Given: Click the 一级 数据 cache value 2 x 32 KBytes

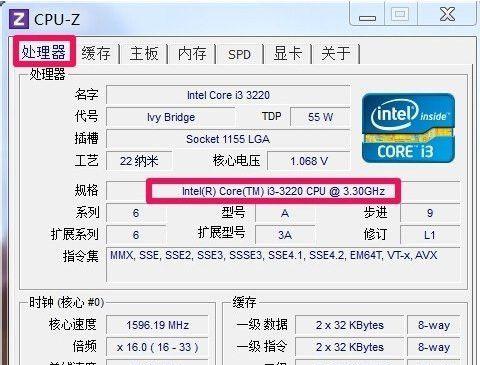Looking at the screenshot, I should point(350,325).
